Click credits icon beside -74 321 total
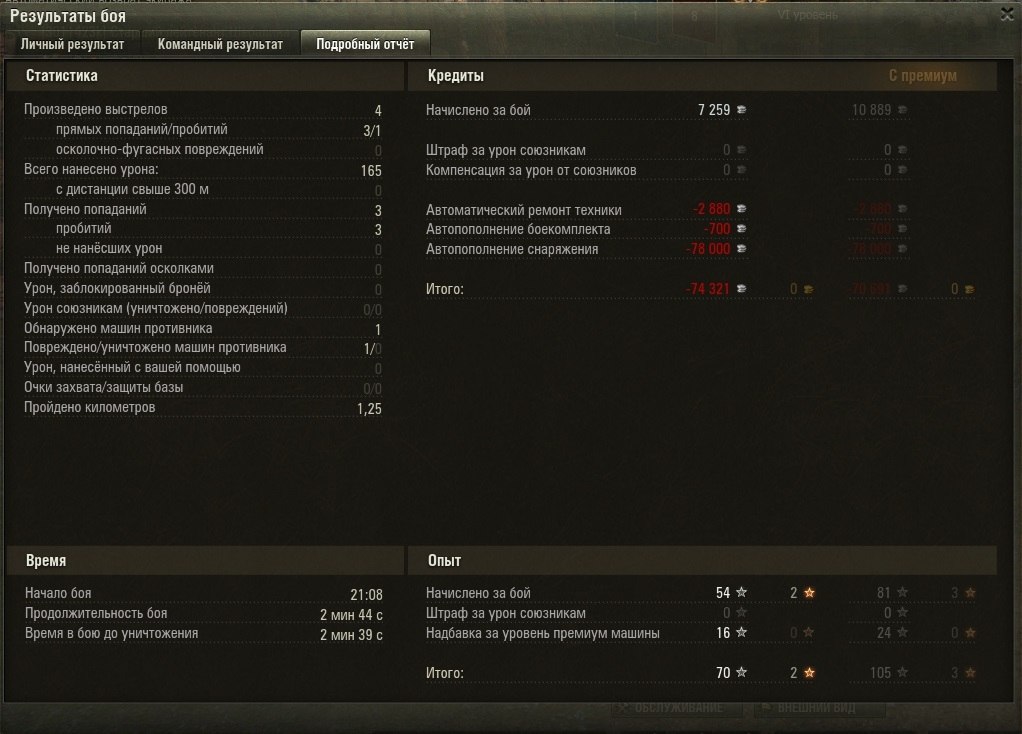The width and height of the screenshot is (1022, 734). click(x=741, y=289)
